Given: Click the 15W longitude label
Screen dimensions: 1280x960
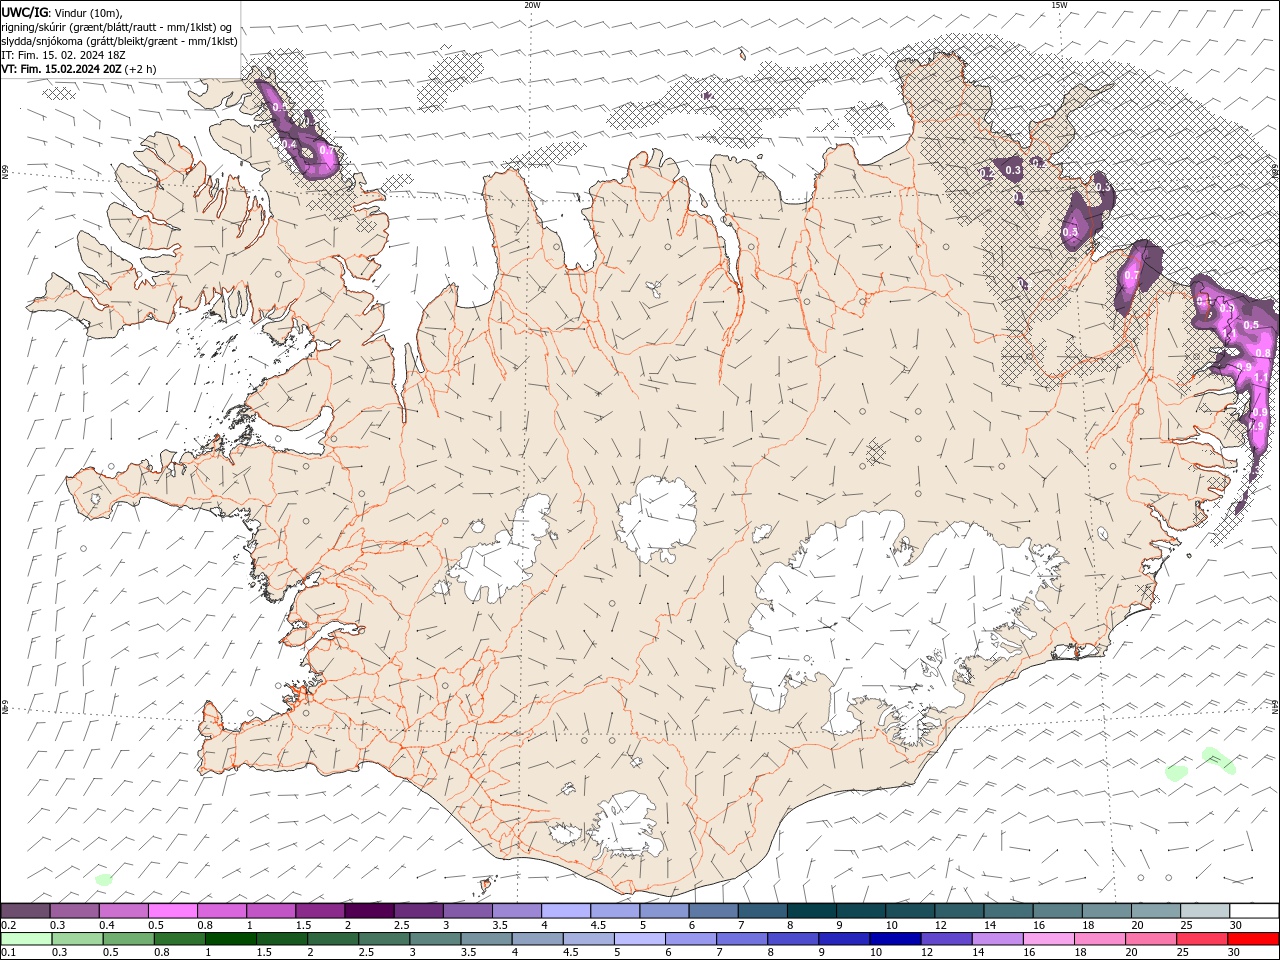Looking at the screenshot, I should (x=1058, y=5).
